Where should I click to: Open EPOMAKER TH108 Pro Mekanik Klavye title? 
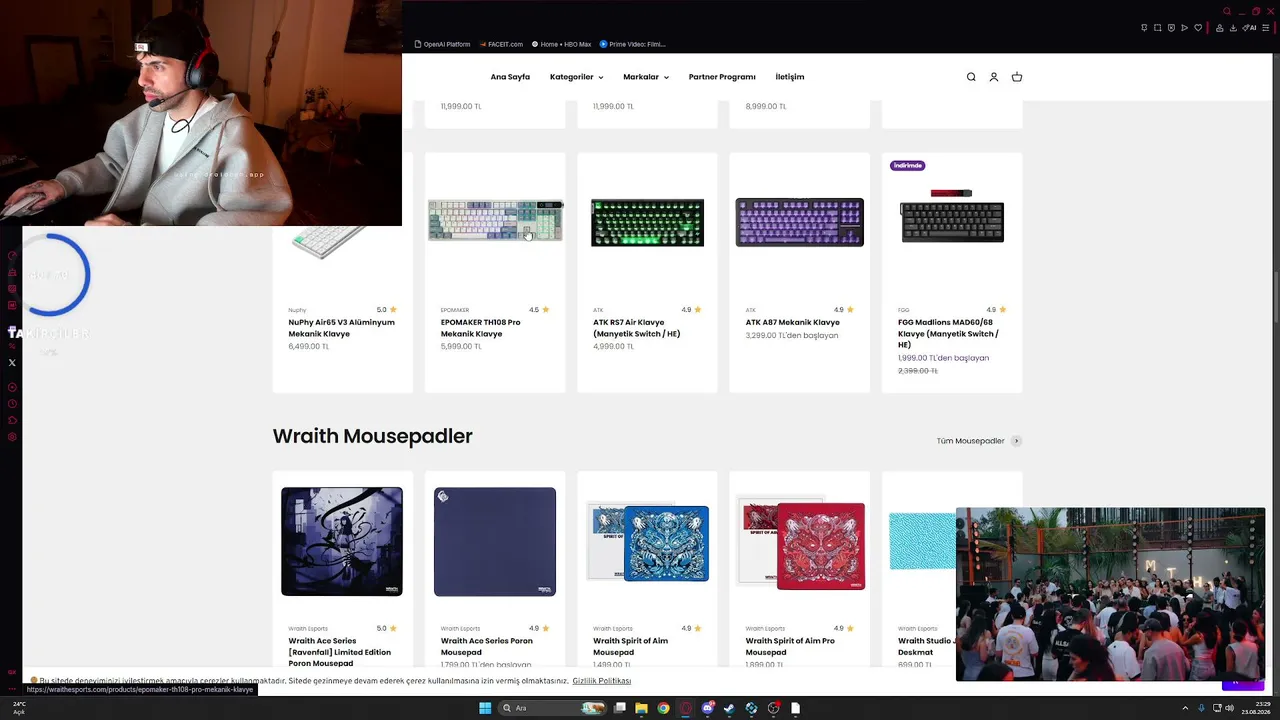coord(481,328)
